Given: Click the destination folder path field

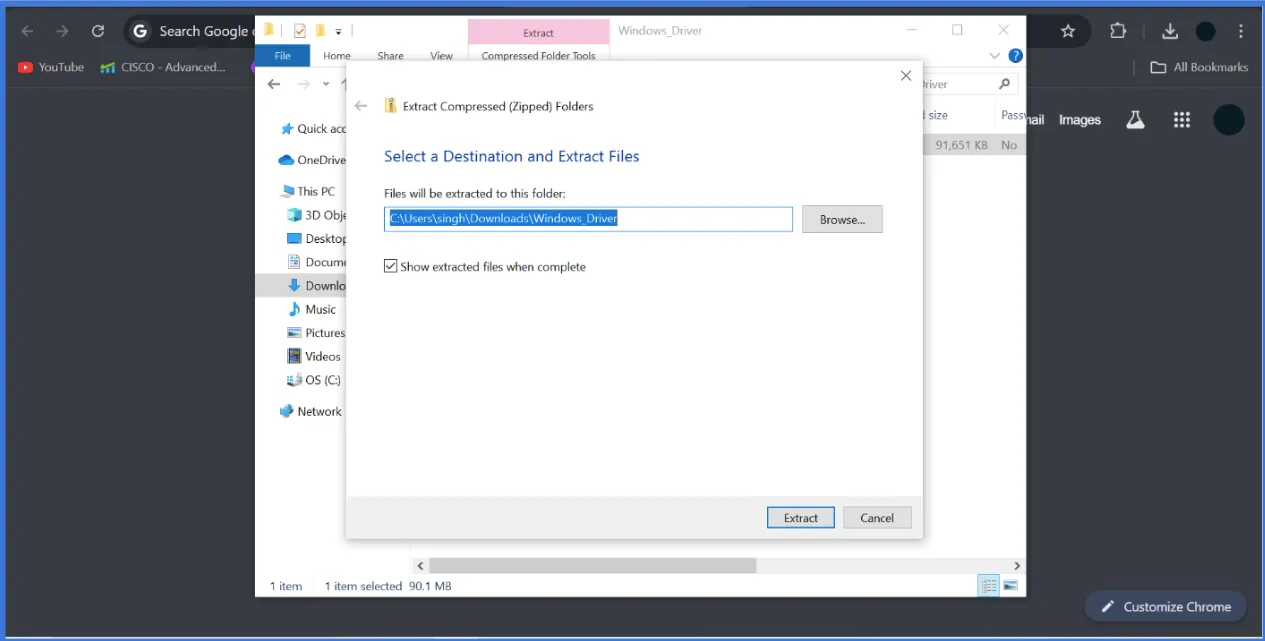Looking at the screenshot, I should pos(588,219).
